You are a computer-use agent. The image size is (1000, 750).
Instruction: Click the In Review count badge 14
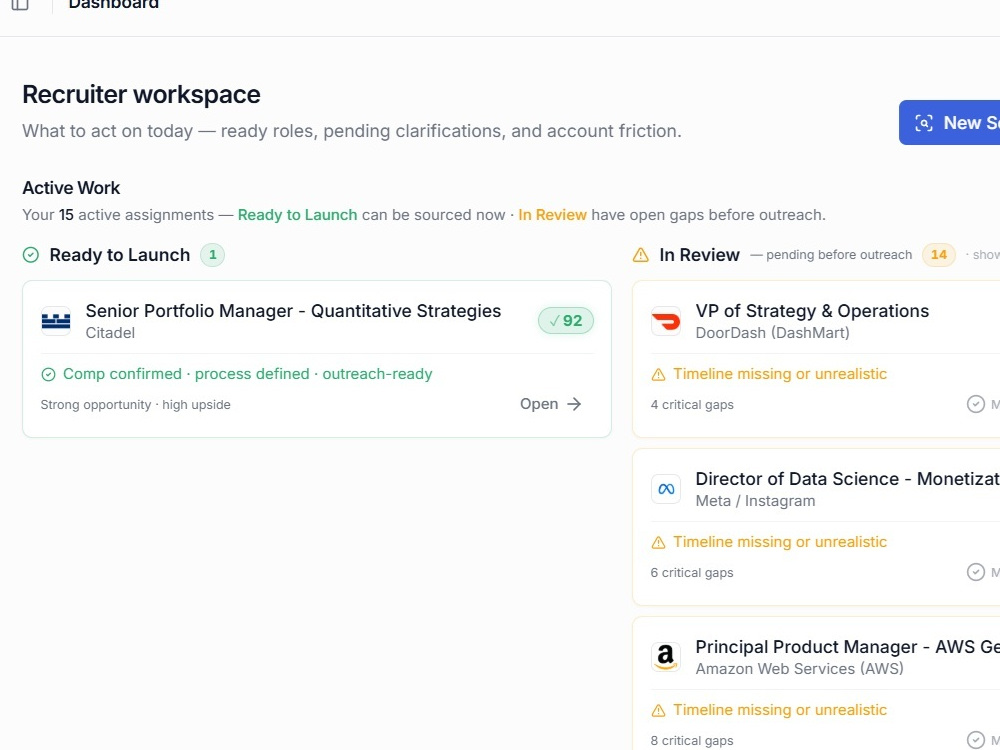pos(939,255)
